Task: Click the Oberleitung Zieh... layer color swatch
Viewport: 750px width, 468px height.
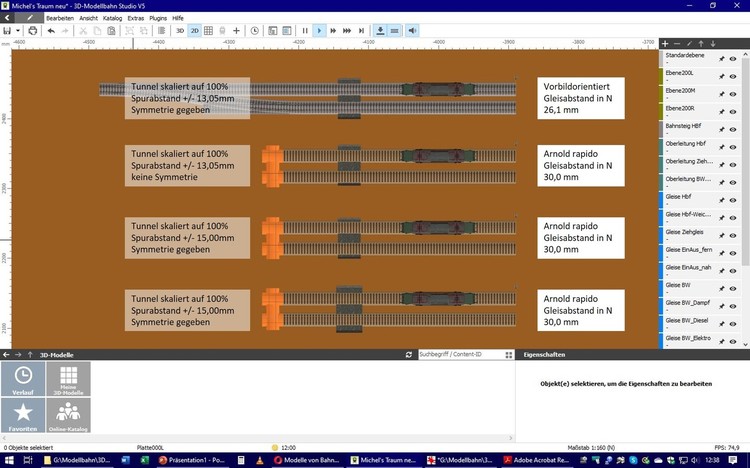Action: [662, 165]
